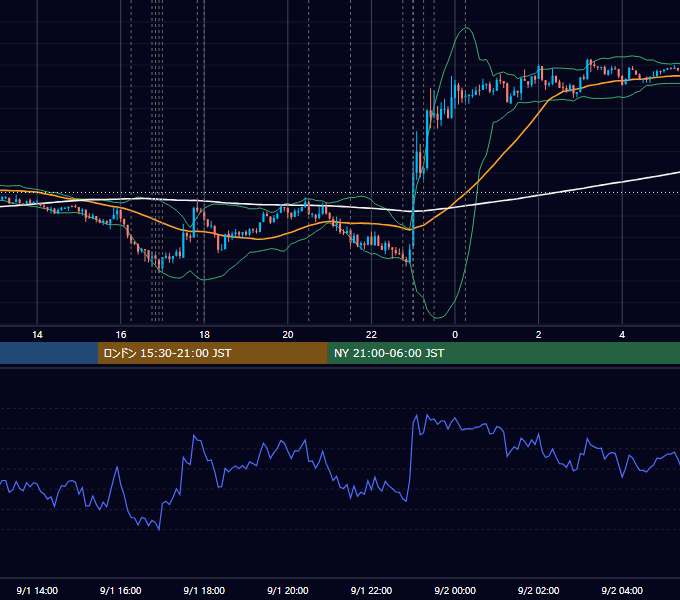Click the 9/2 02:00 date label
The height and width of the screenshot is (600, 680).
coord(539,590)
